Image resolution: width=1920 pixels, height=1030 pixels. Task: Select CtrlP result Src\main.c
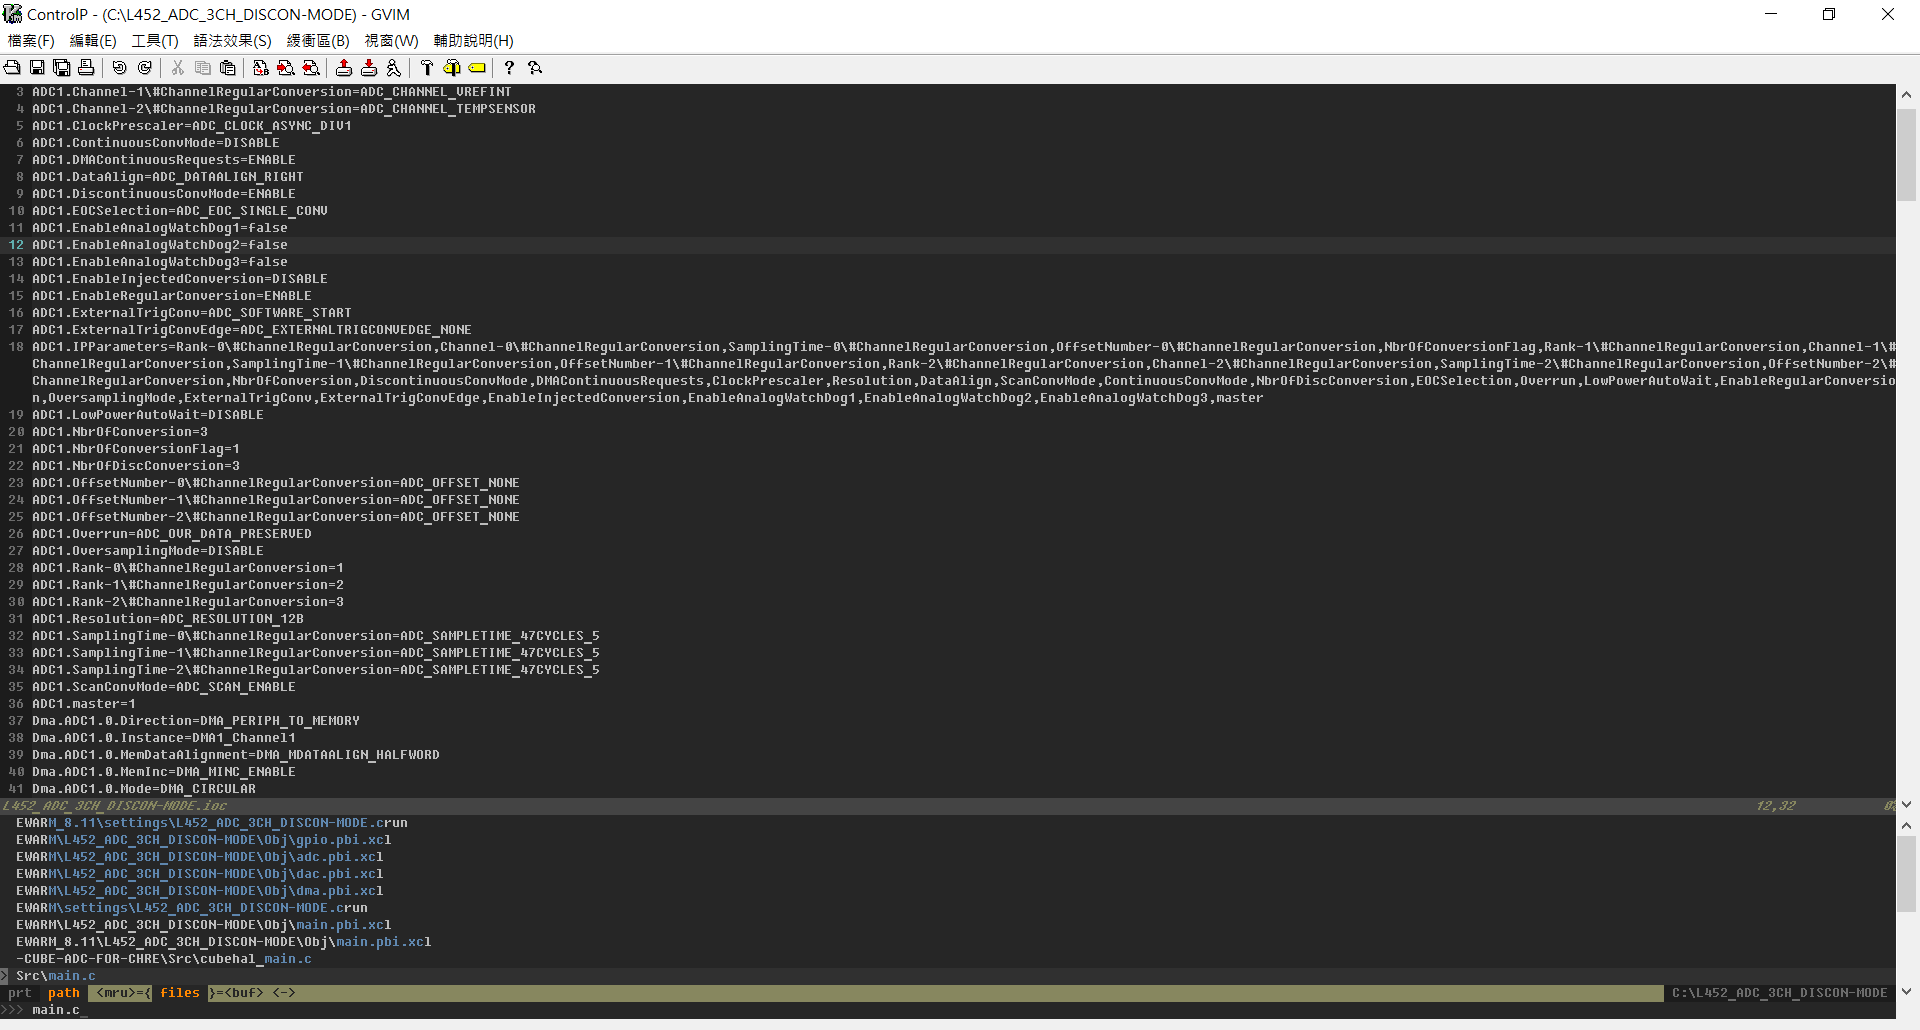click(x=56, y=976)
